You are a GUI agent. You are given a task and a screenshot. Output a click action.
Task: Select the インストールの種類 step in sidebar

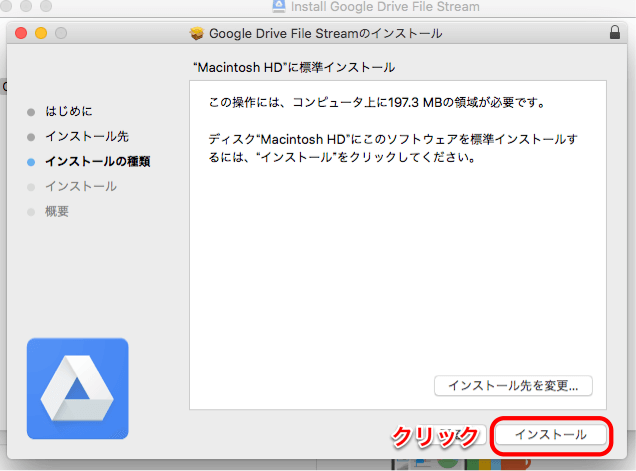point(97,161)
